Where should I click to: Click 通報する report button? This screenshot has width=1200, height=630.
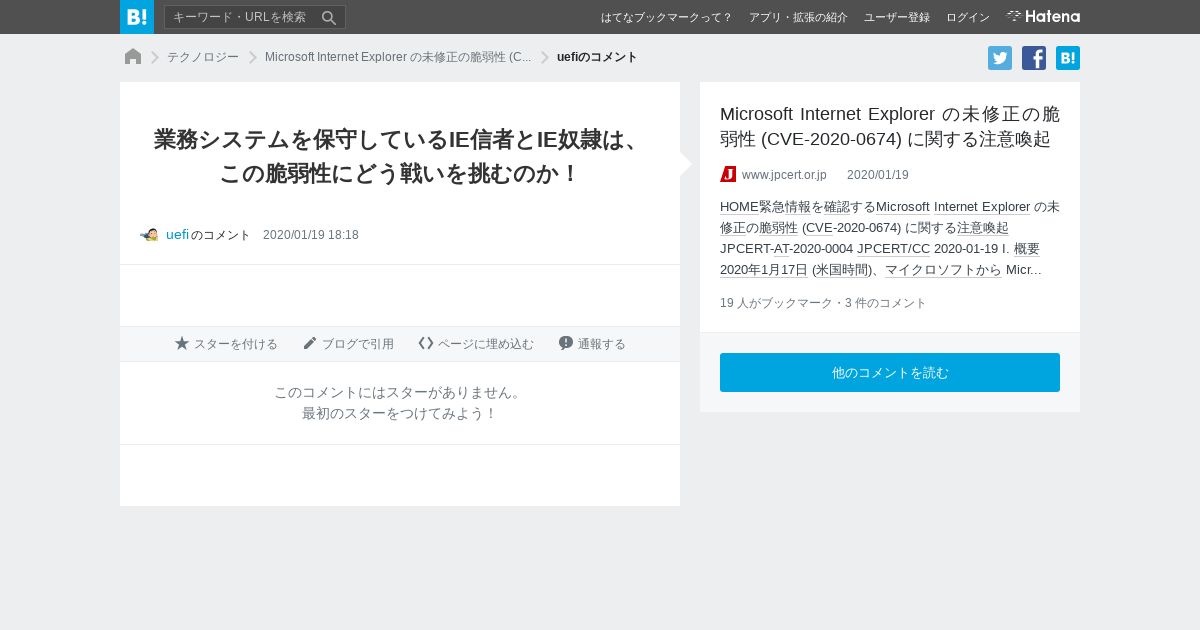(x=592, y=344)
